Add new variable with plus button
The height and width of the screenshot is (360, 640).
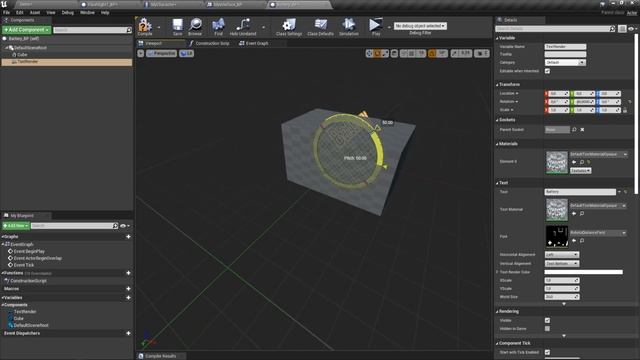tap(128, 298)
